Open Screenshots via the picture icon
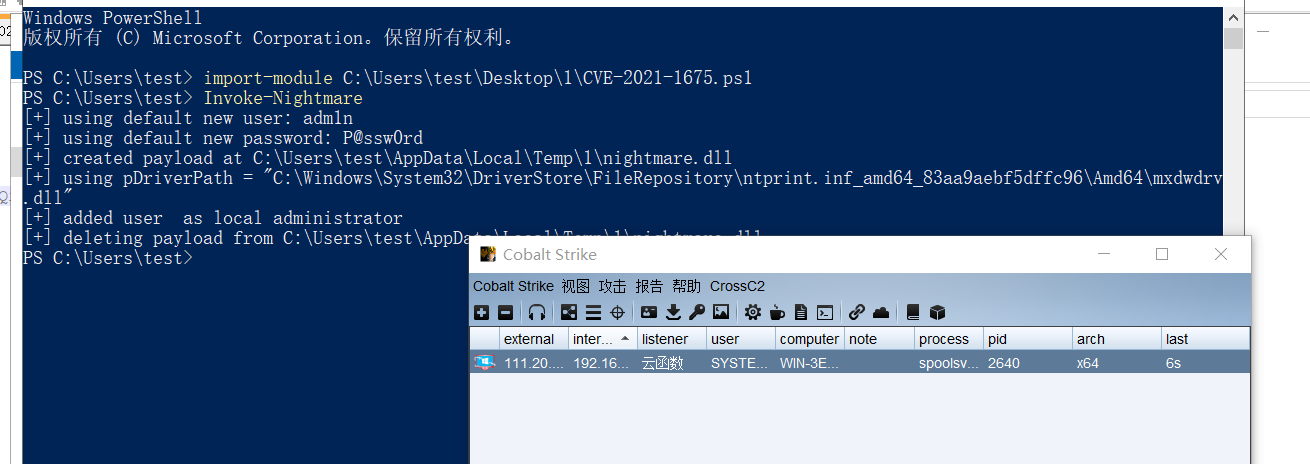Screen dimensions: 1310x464 (721, 312)
